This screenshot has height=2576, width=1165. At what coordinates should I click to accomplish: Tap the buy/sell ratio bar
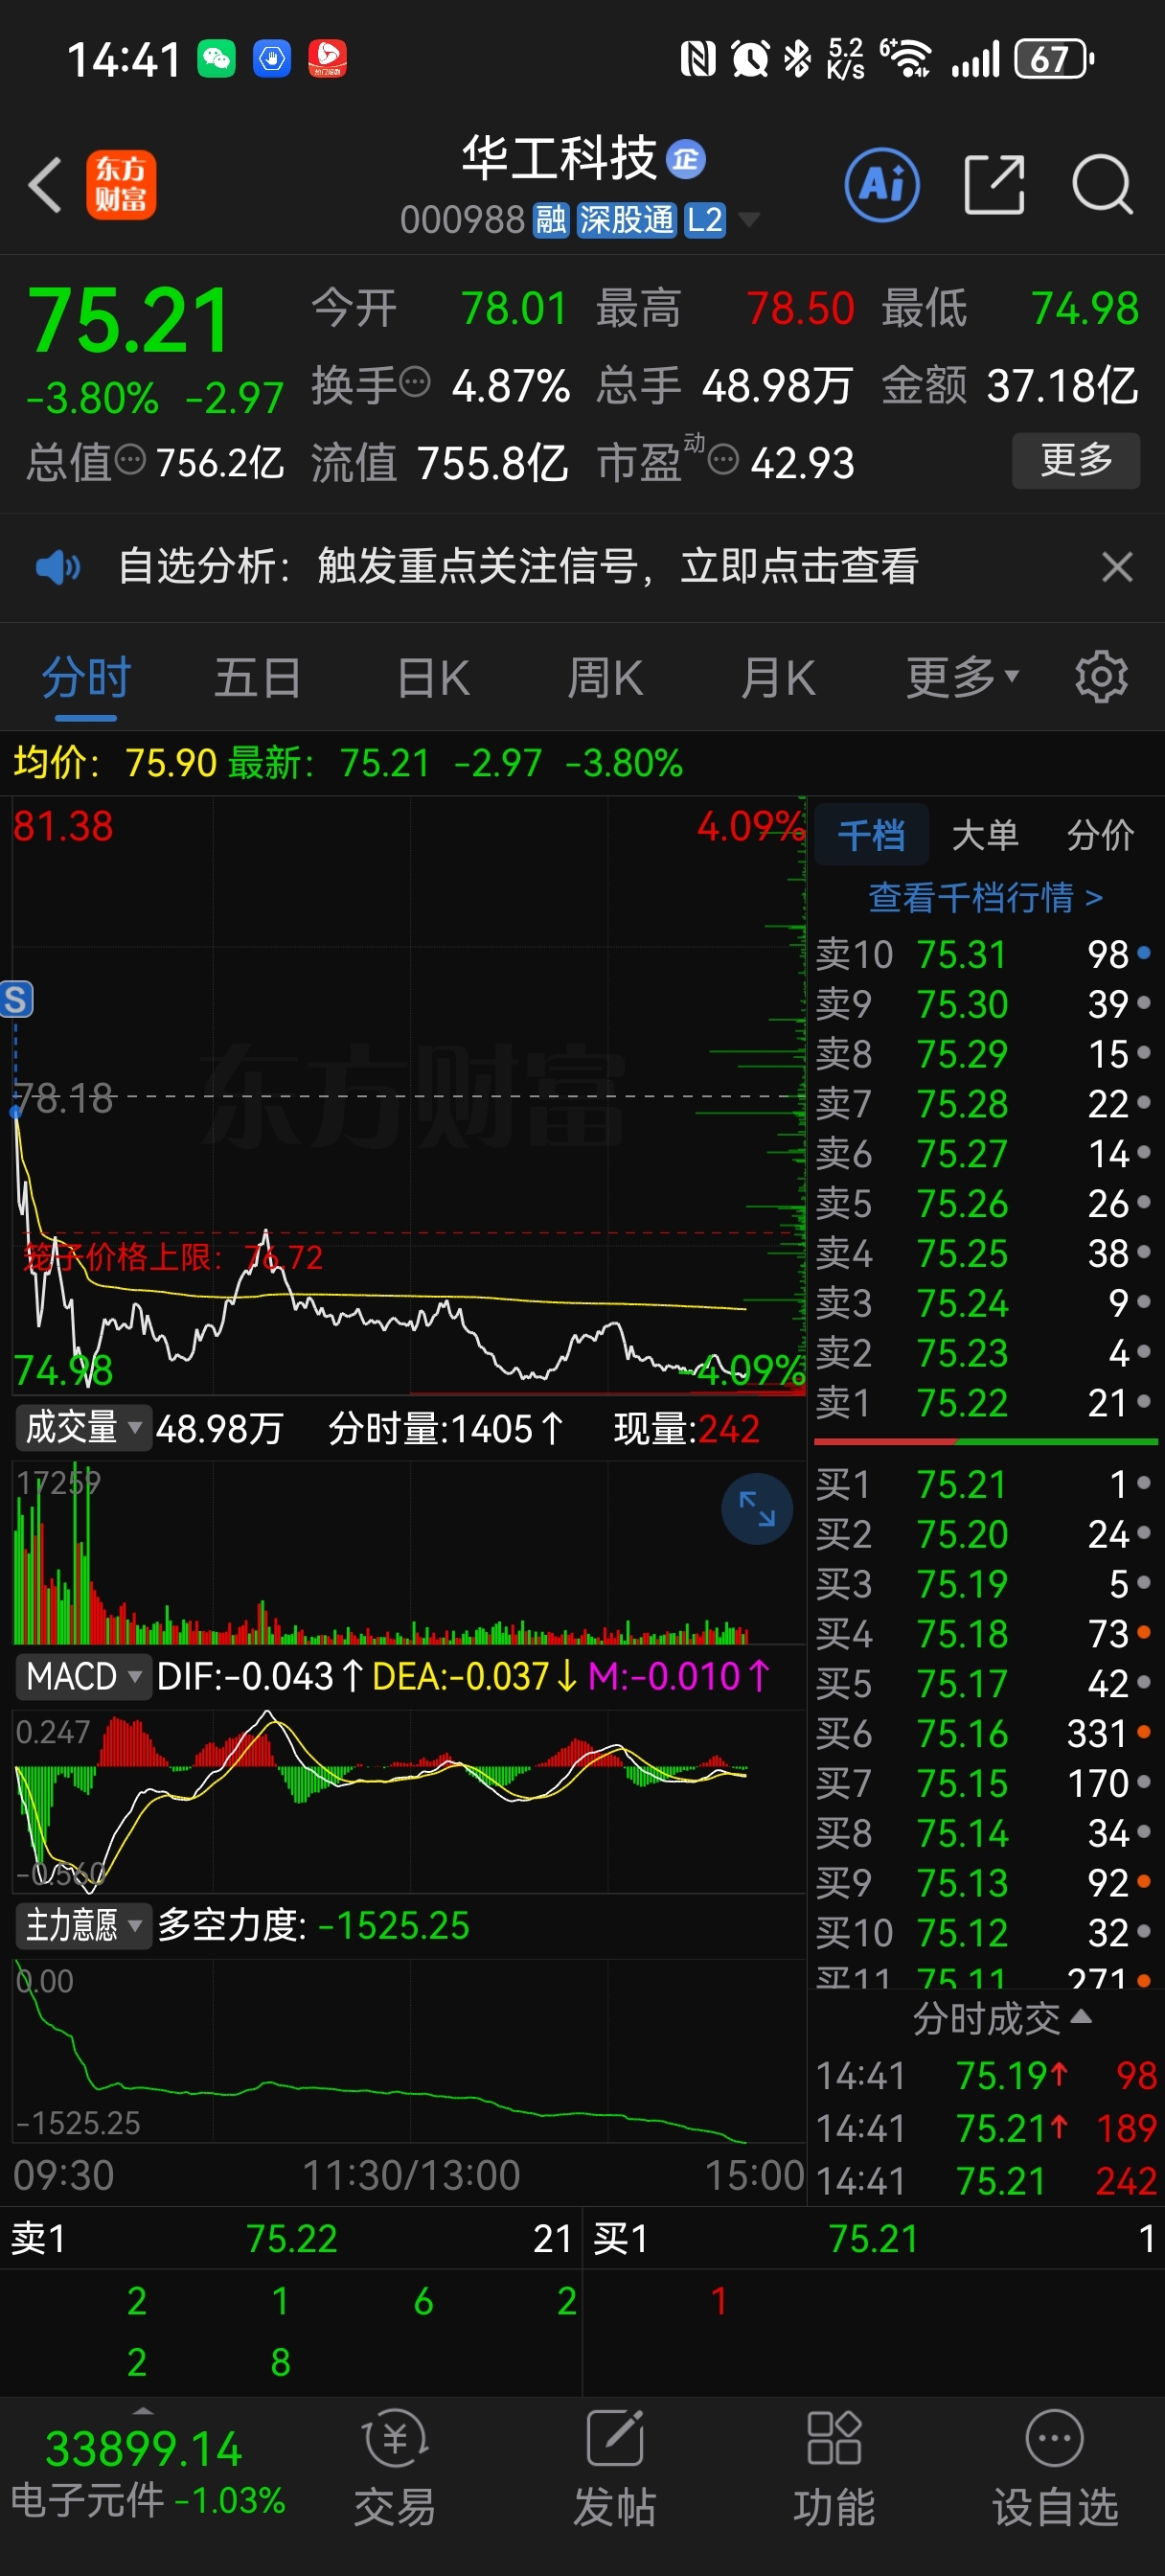coord(986,1442)
